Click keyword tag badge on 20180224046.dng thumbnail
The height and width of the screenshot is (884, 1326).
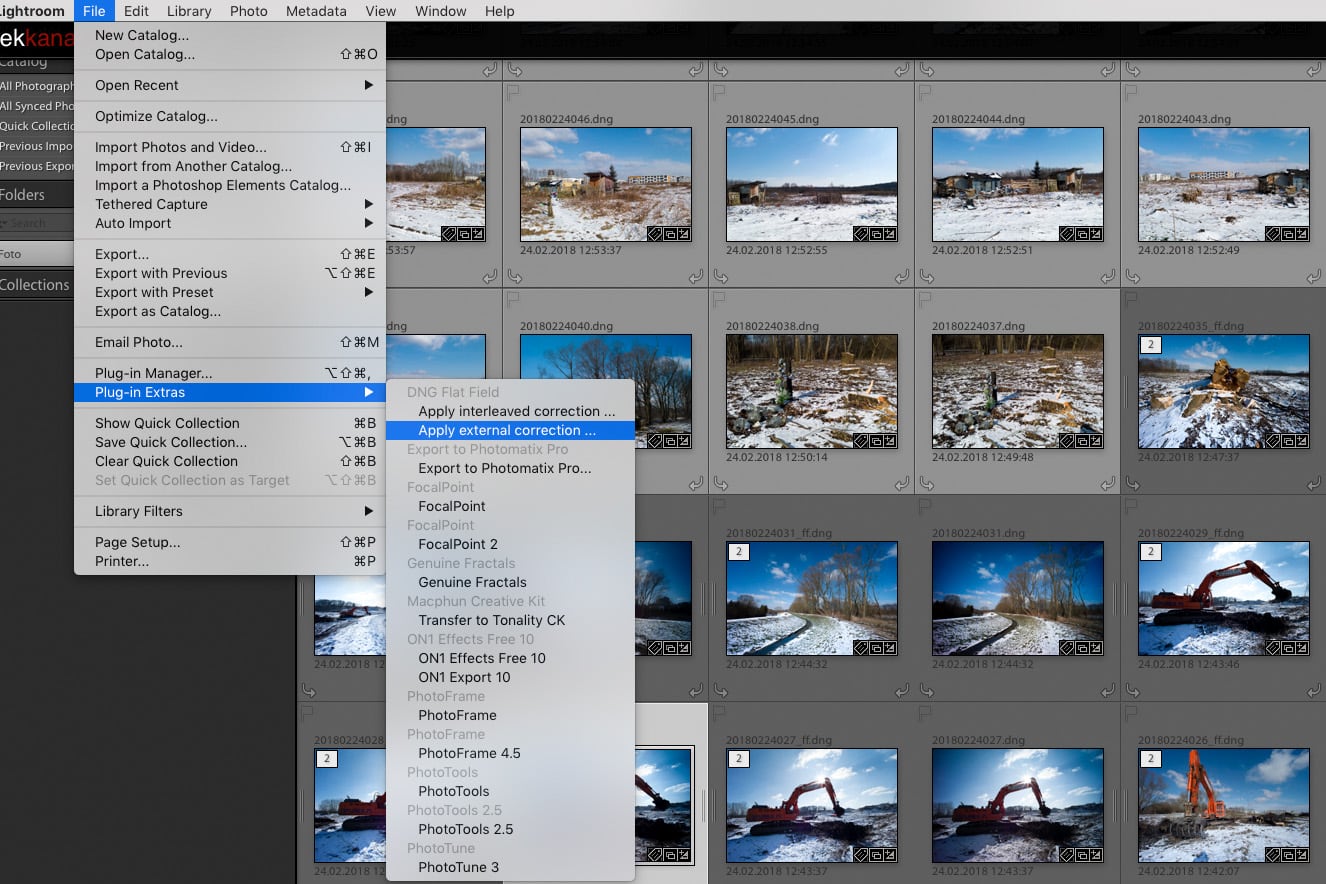click(x=655, y=234)
